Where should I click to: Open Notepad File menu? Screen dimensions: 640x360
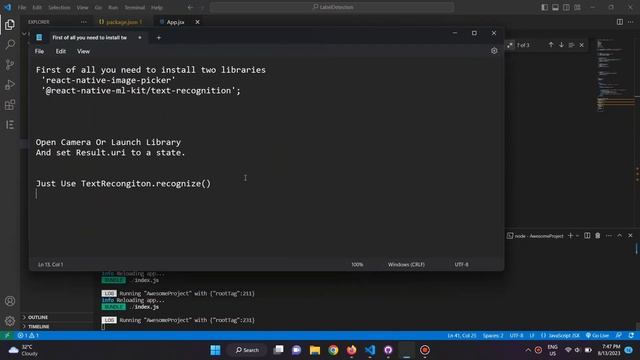coord(39,51)
